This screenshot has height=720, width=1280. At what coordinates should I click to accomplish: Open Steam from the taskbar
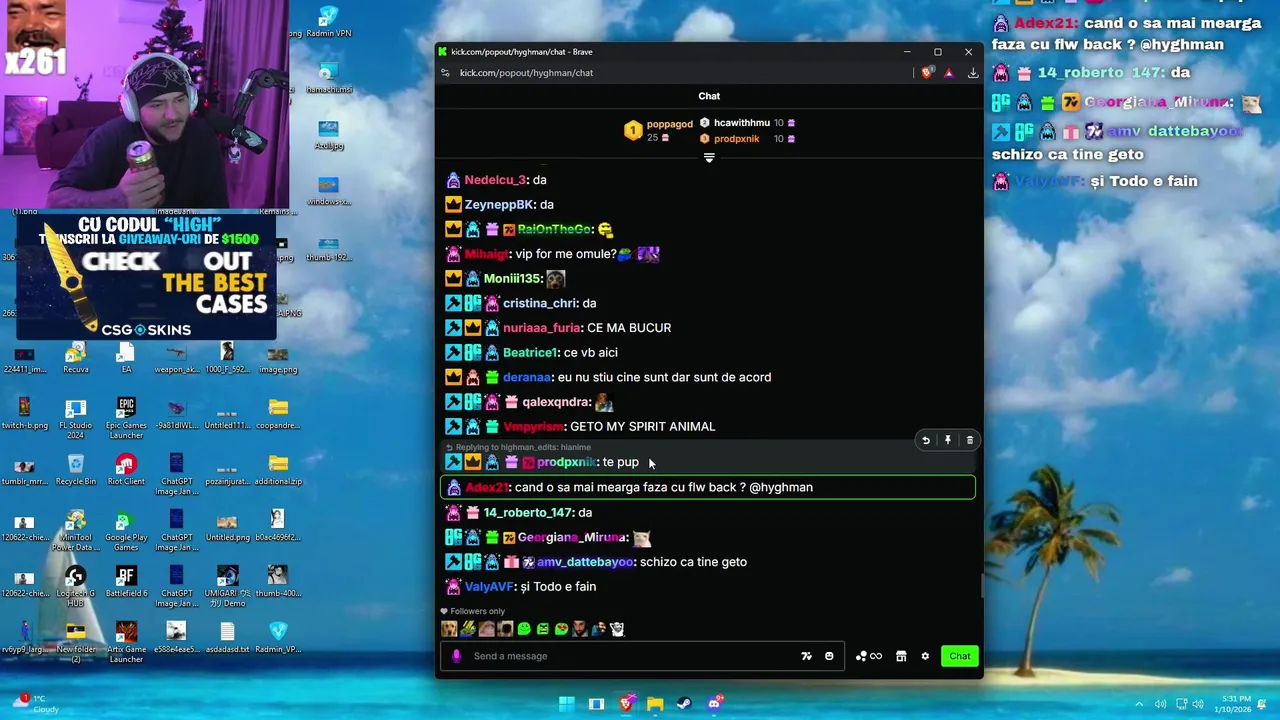coord(684,704)
